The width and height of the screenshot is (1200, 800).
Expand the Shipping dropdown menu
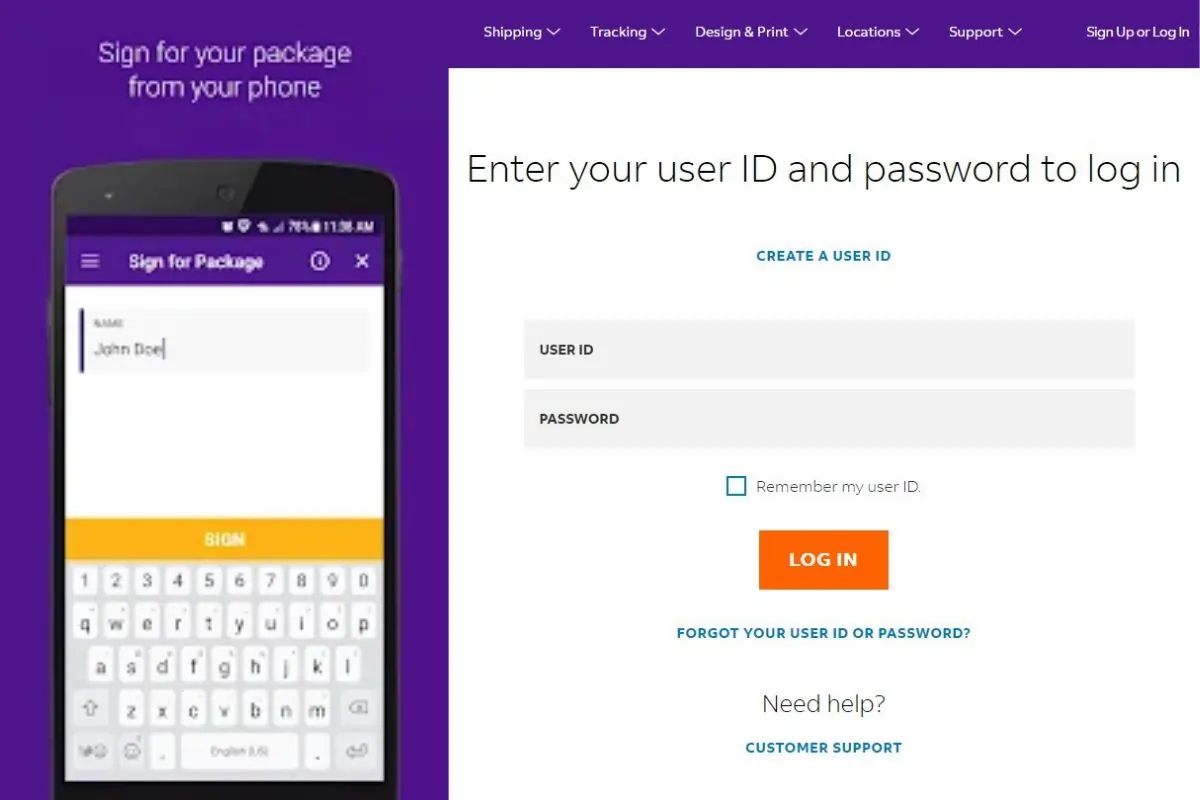(521, 32)
